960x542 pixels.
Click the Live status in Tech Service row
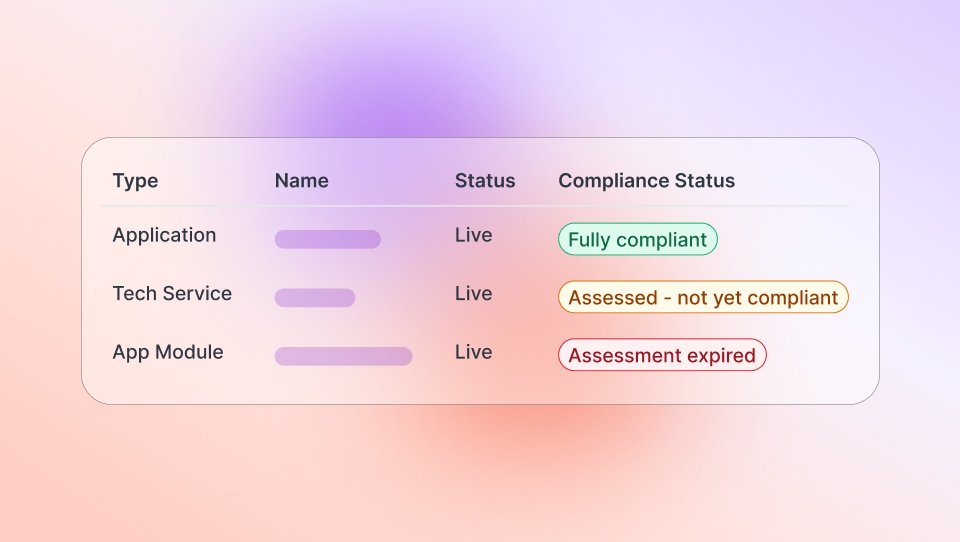(x=473, y=293)
